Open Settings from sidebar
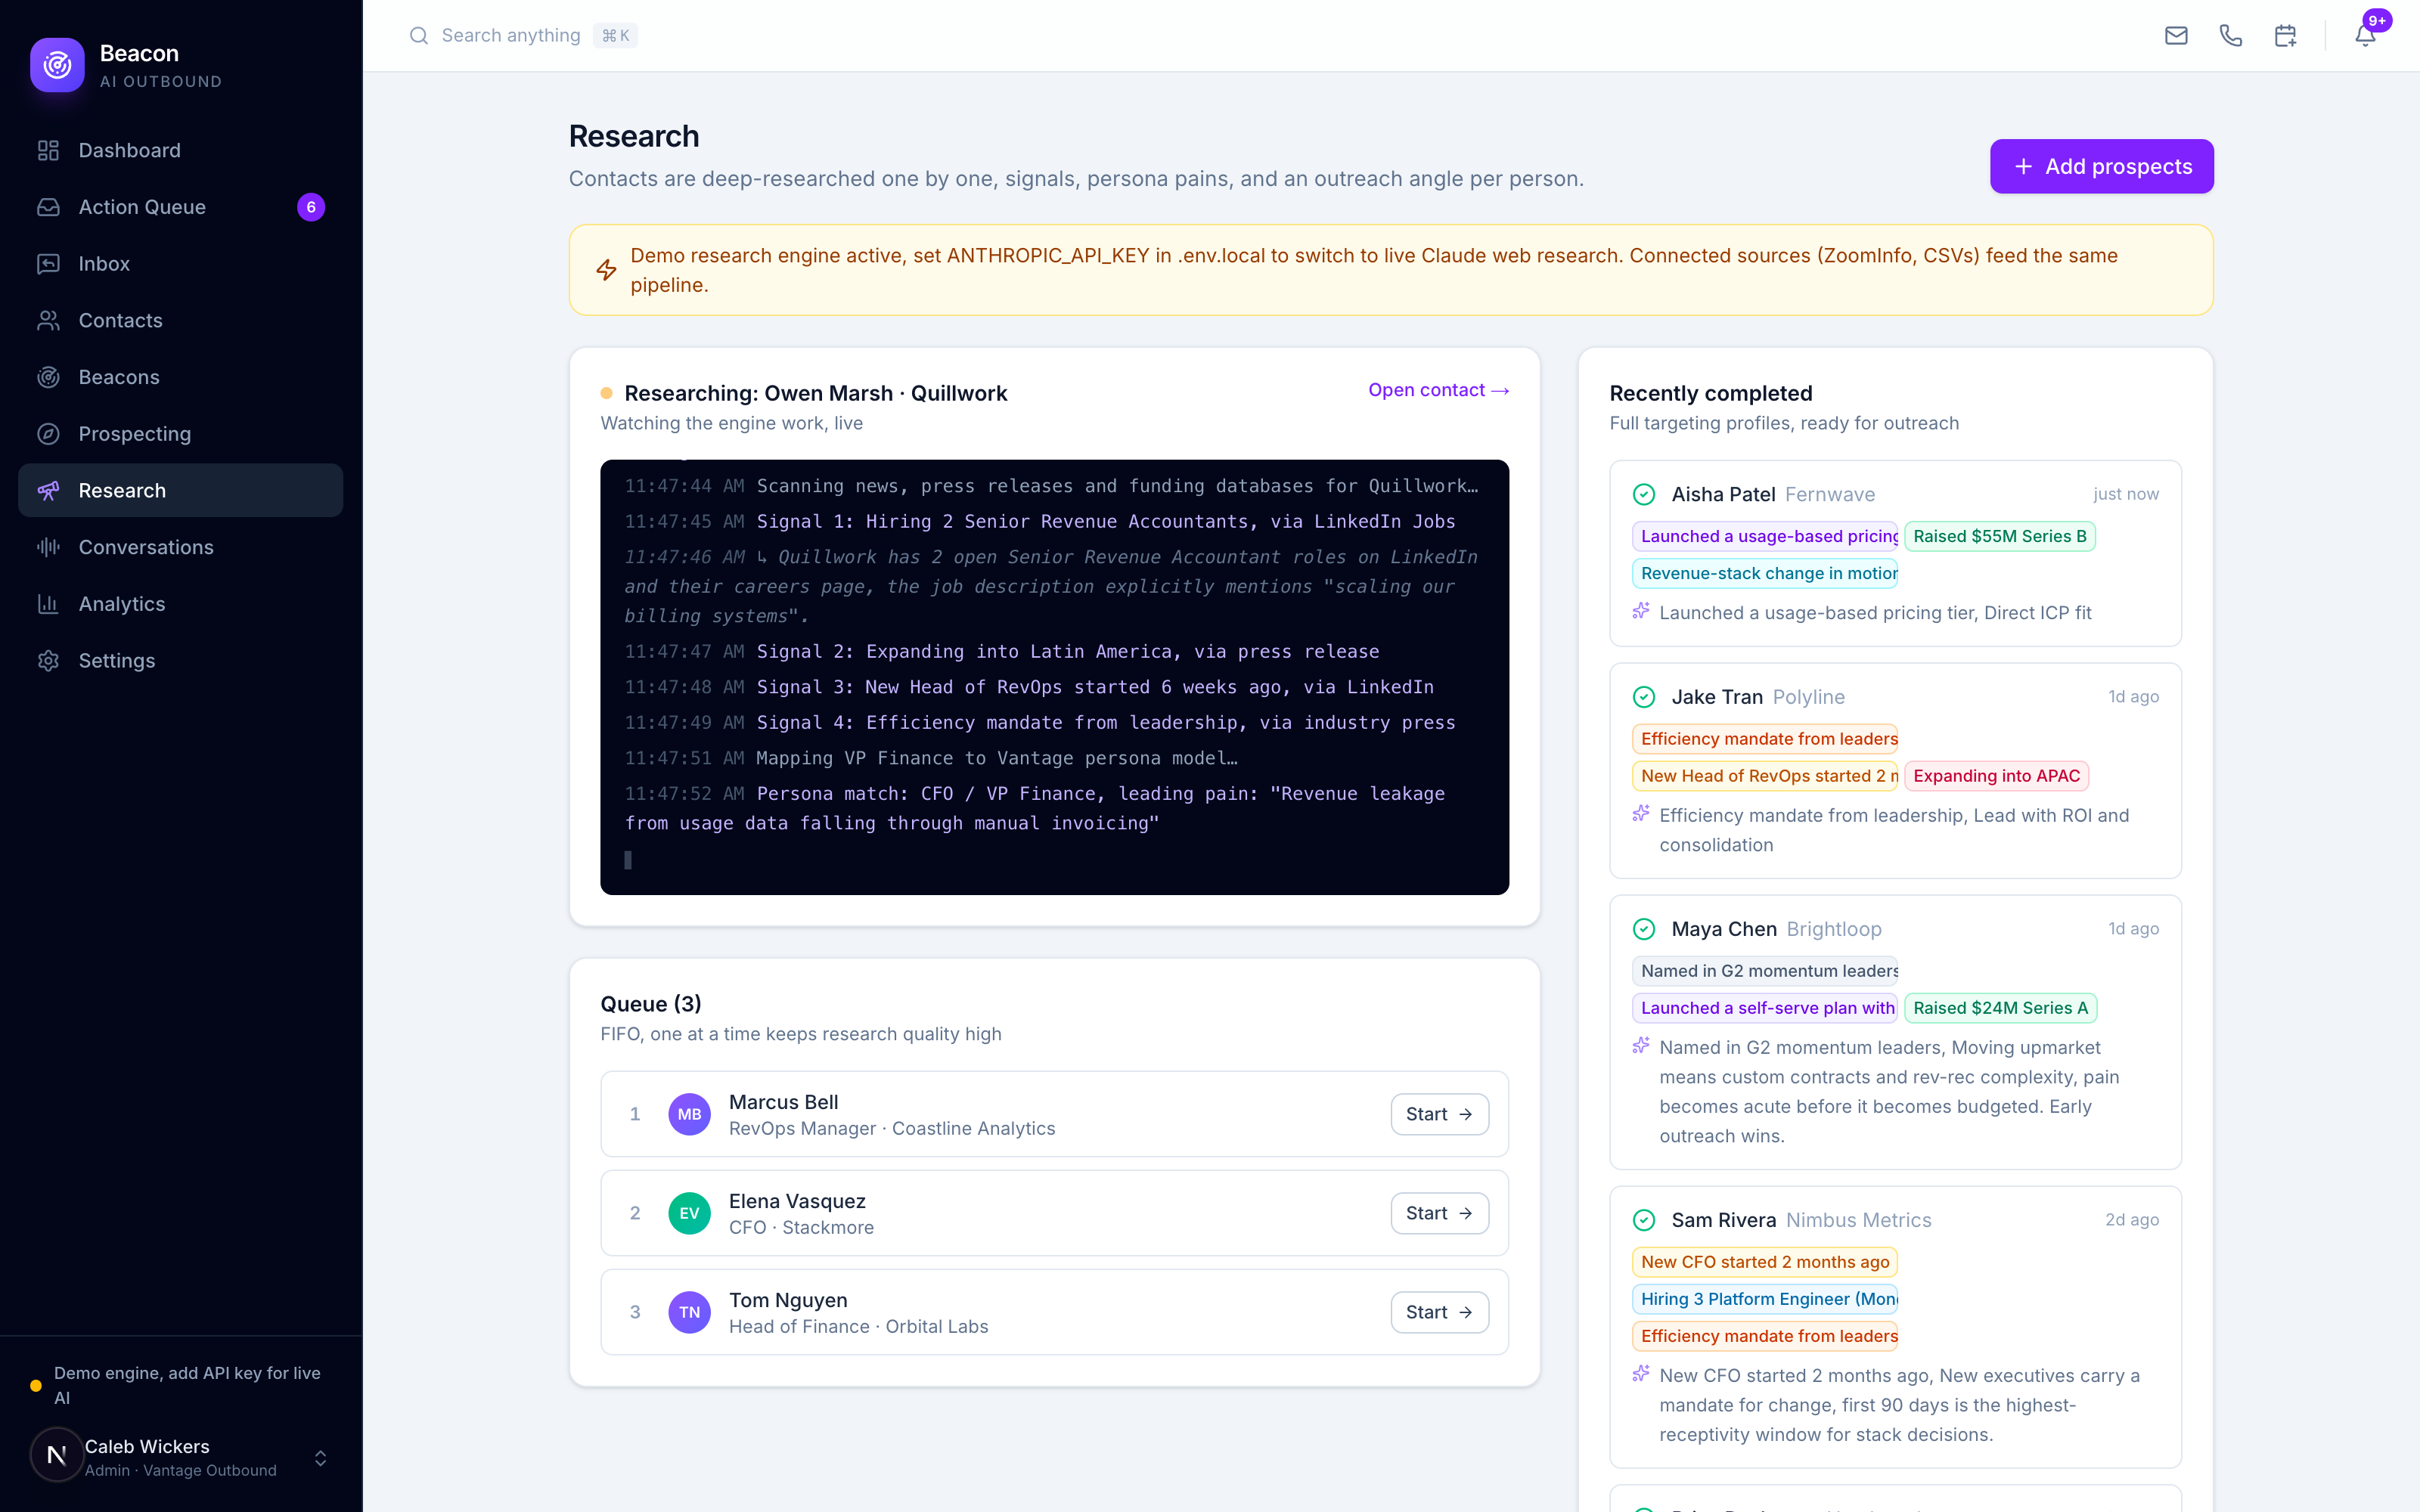 pos(180,661)
